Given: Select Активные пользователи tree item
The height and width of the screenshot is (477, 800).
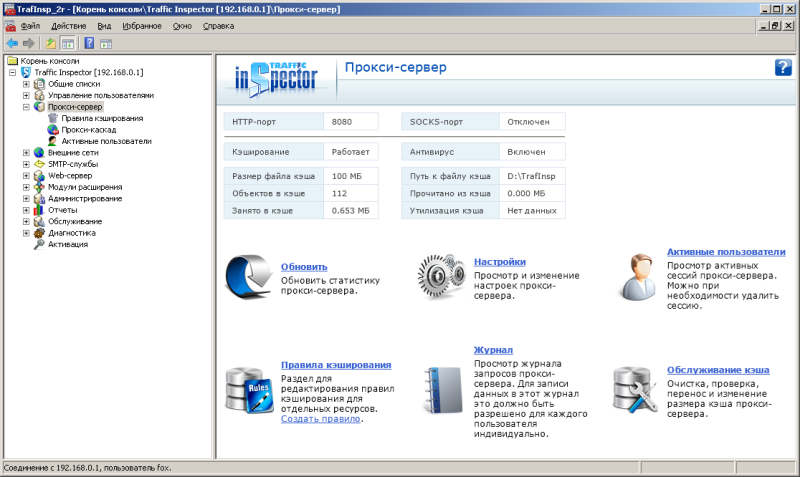Looking at the screenshot, I should pos(106,141).
